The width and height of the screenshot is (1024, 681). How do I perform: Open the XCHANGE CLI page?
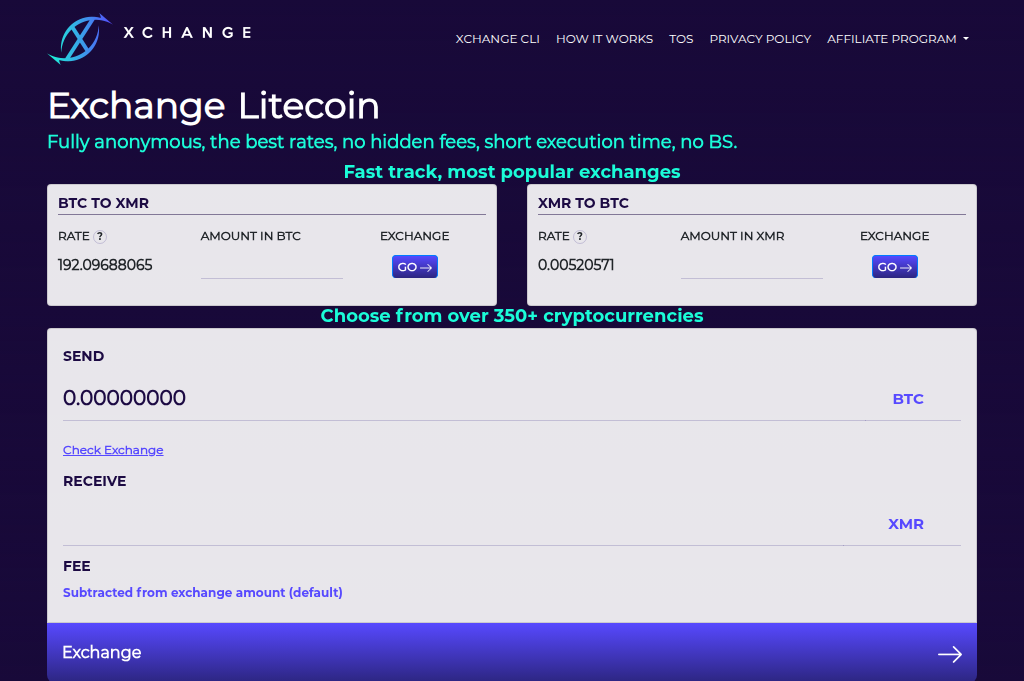pyautogui.click(x=497, y=39)
